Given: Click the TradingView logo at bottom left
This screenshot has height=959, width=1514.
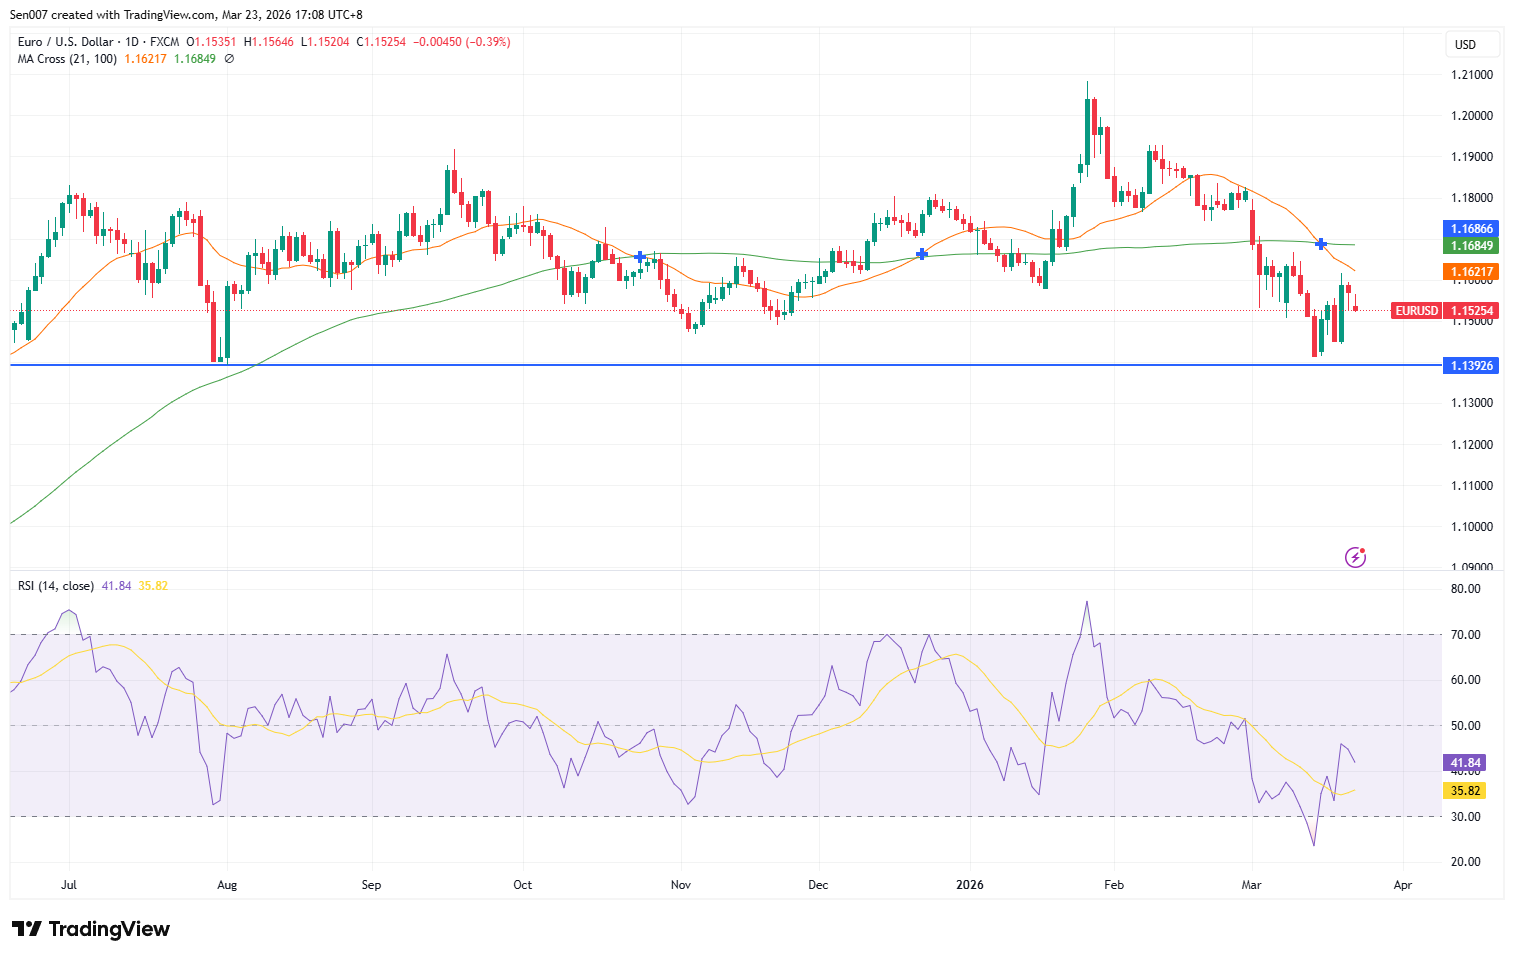Looking at the screenshot, I should 91,929.
